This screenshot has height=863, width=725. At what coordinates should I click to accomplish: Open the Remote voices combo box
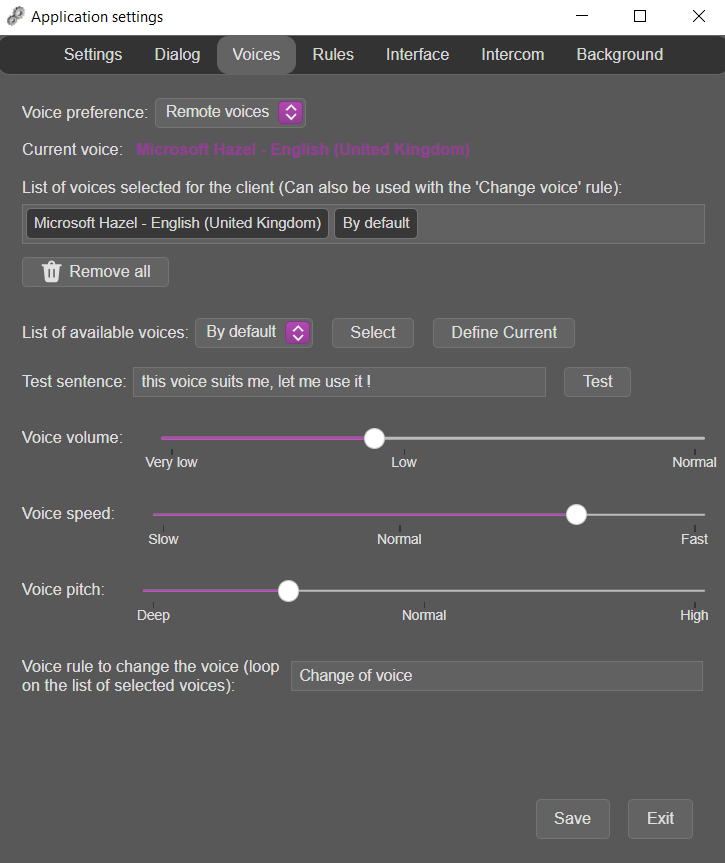coord(230,112)
